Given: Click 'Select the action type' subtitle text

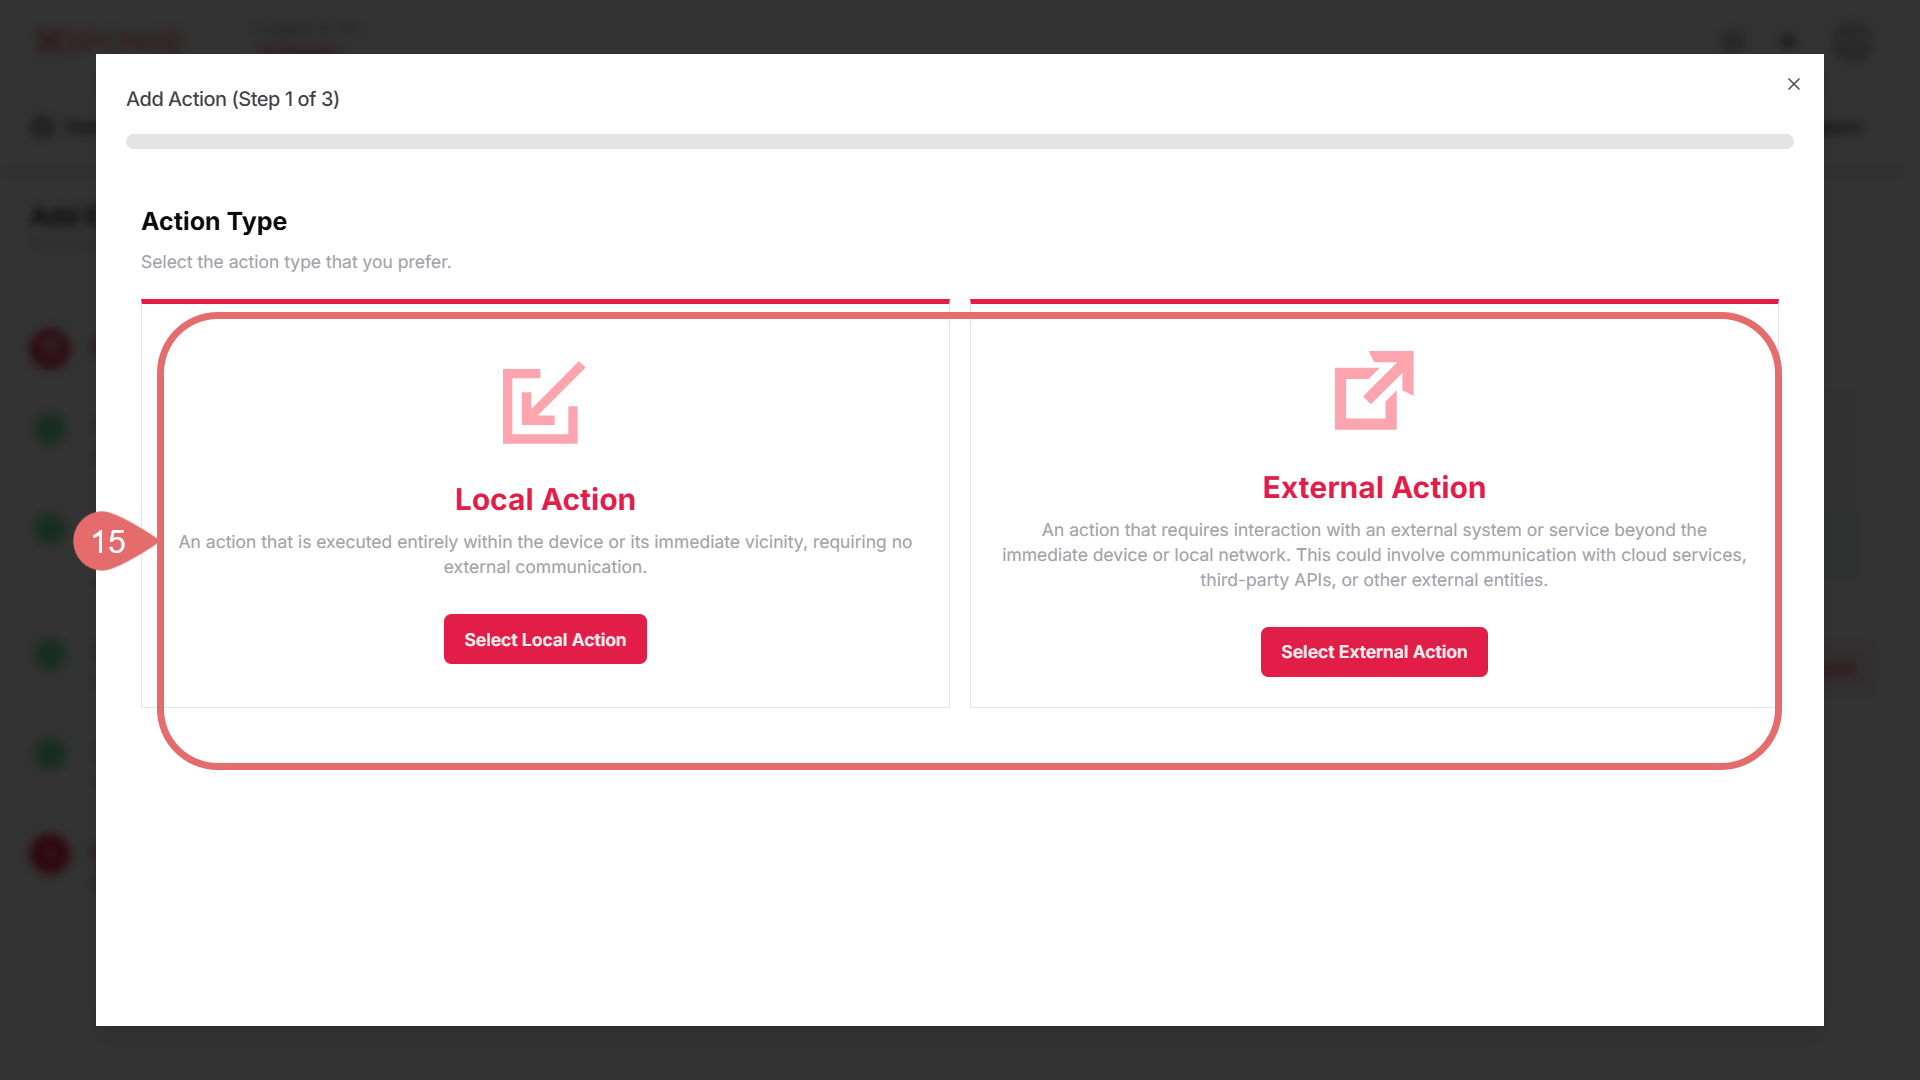Looking at the screenshot, I should pos(296,262).
